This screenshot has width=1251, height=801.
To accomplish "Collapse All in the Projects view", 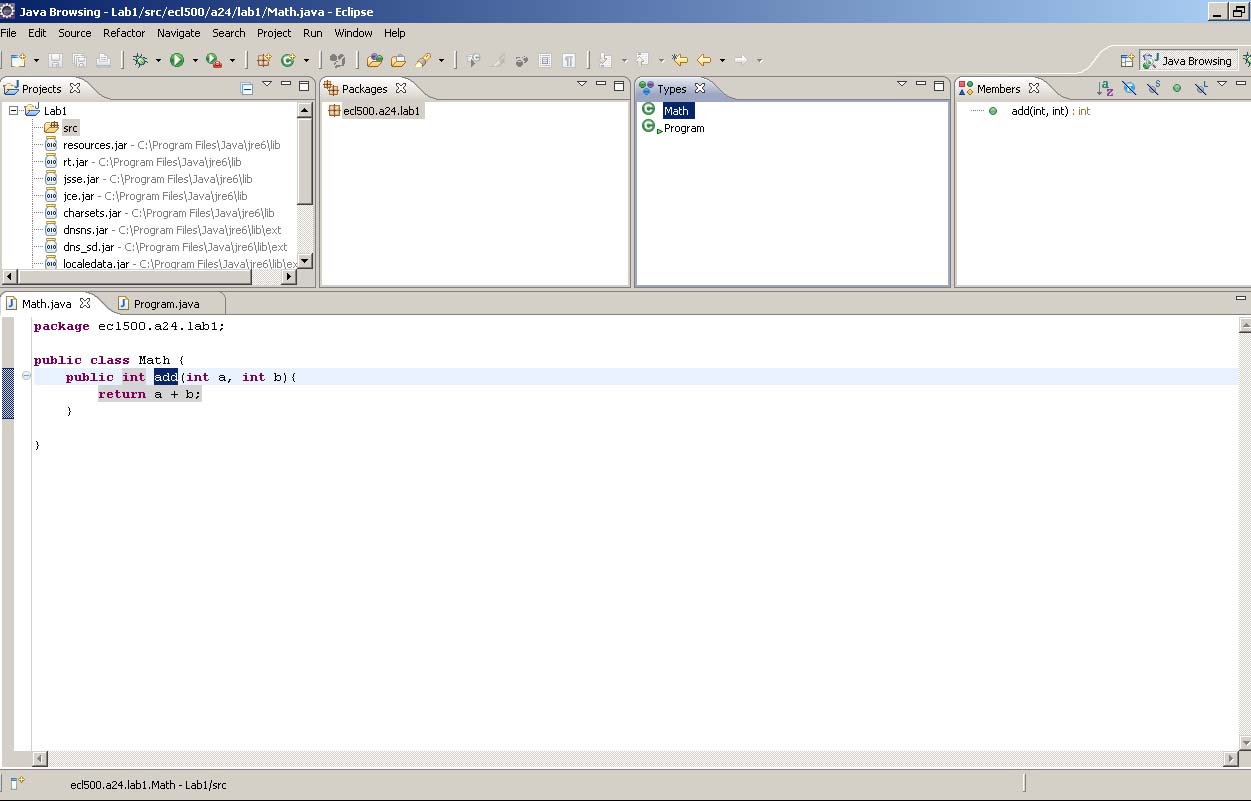I will 247,88.
